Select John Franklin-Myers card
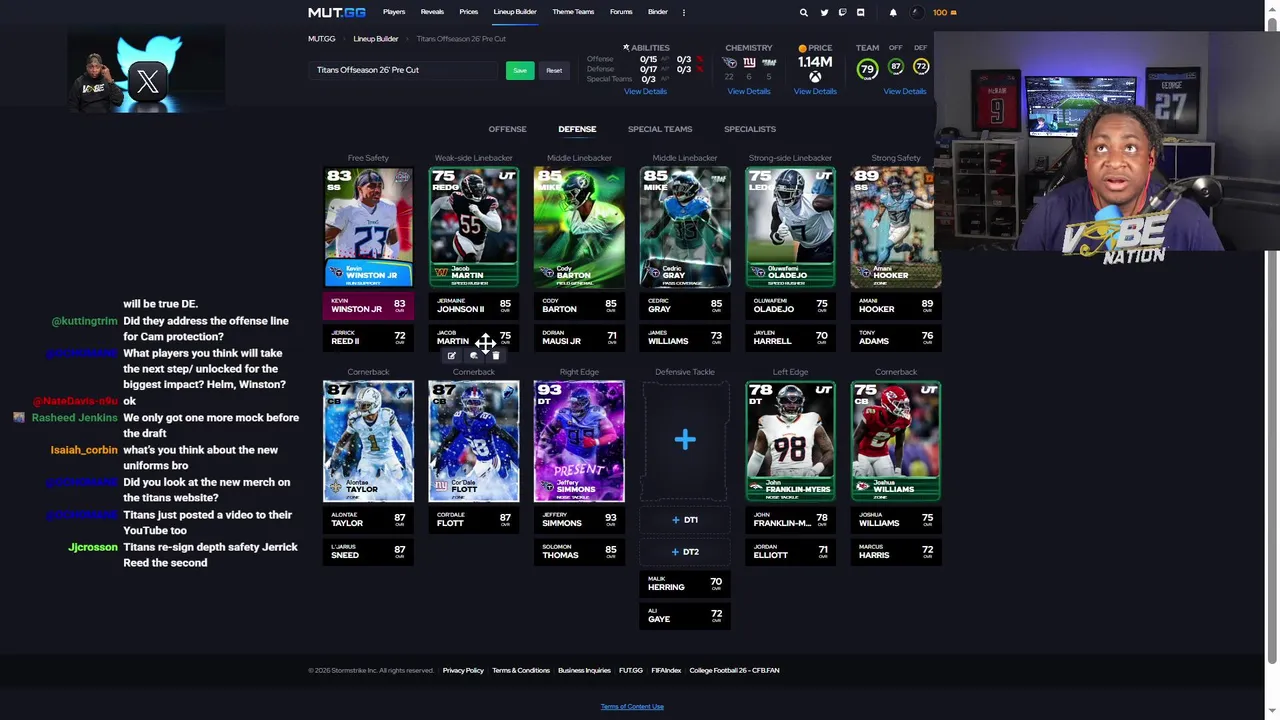Image resolution: width=1280 pixels, height=720 pixels. point(790,441)
